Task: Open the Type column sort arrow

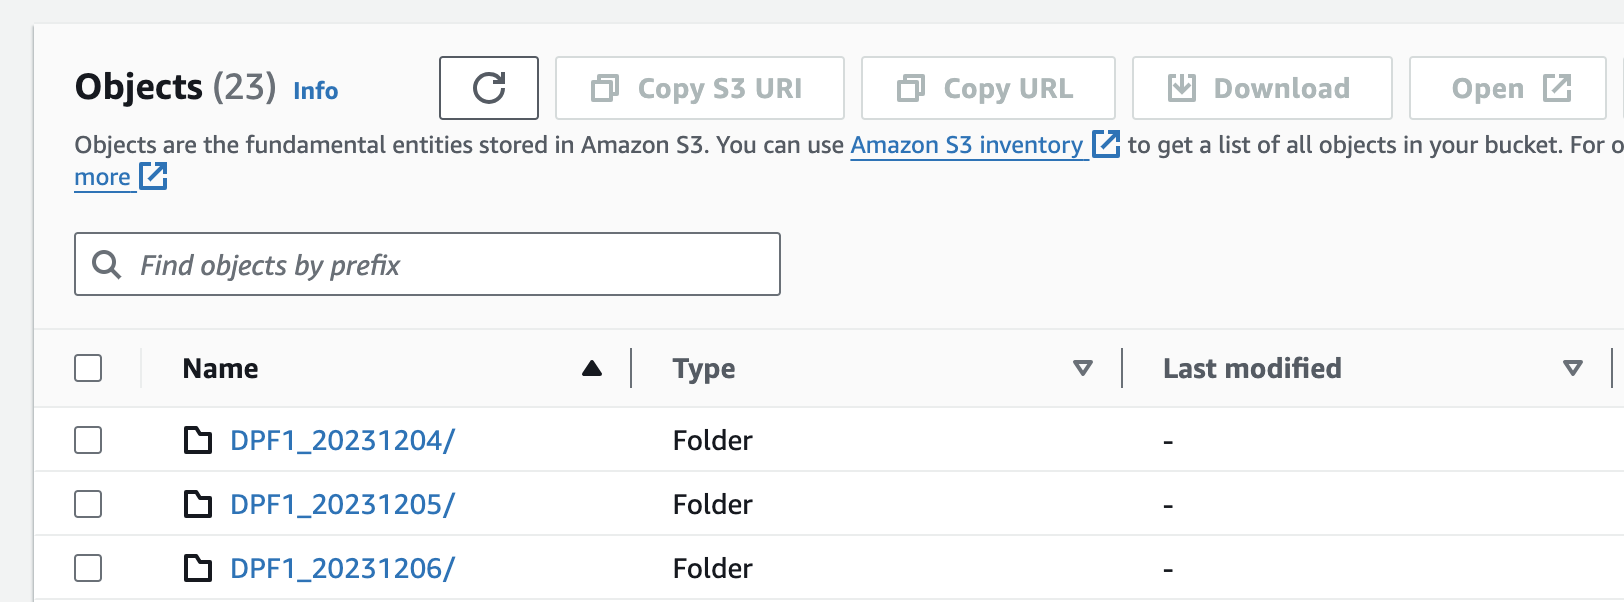Action: 1082,368
